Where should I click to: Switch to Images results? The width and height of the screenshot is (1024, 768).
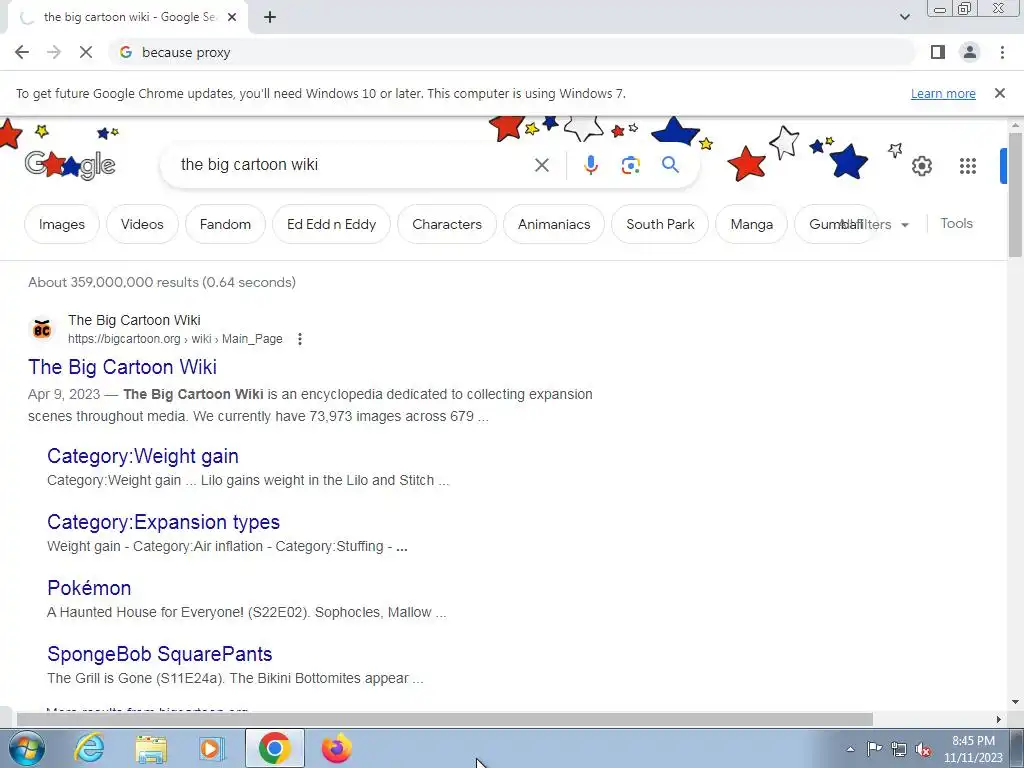62,224
